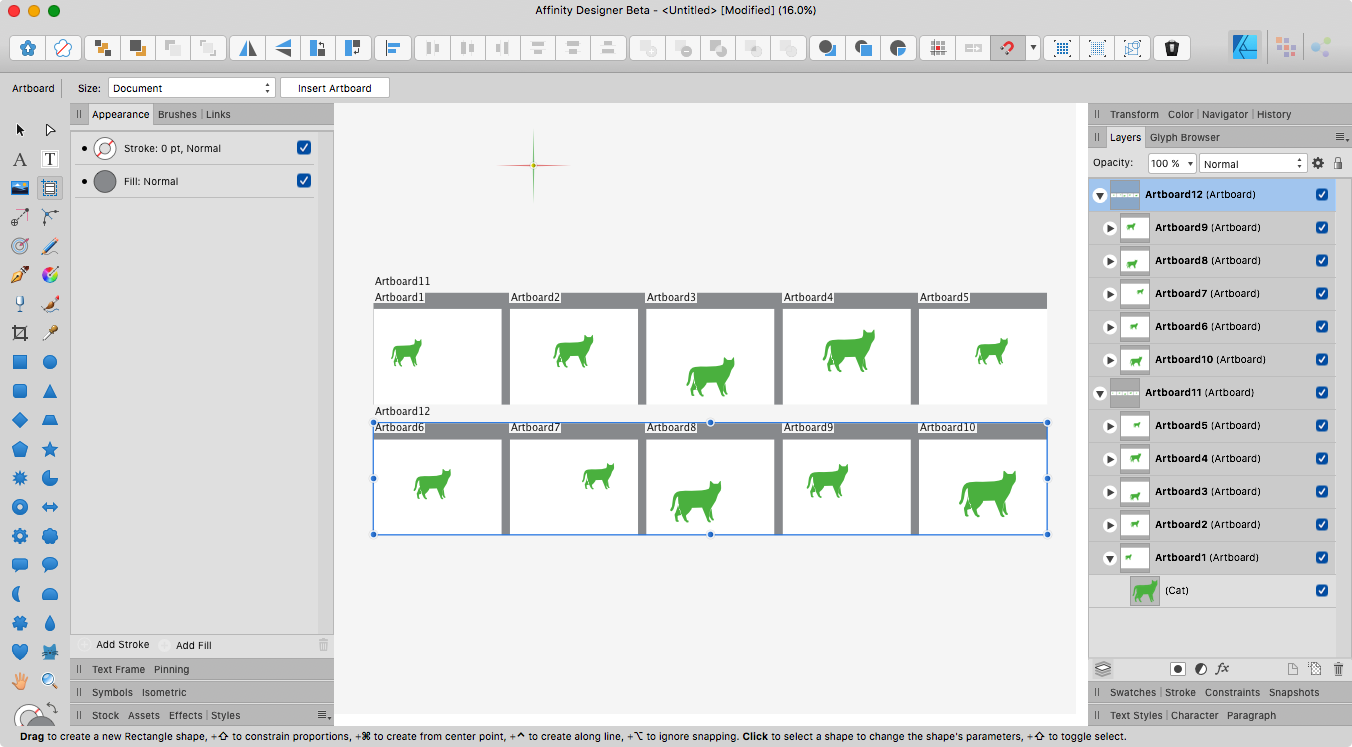Click the Flip Horizontal toolbar icon
The image size is (1352, 747).
(x=247, y=48)
